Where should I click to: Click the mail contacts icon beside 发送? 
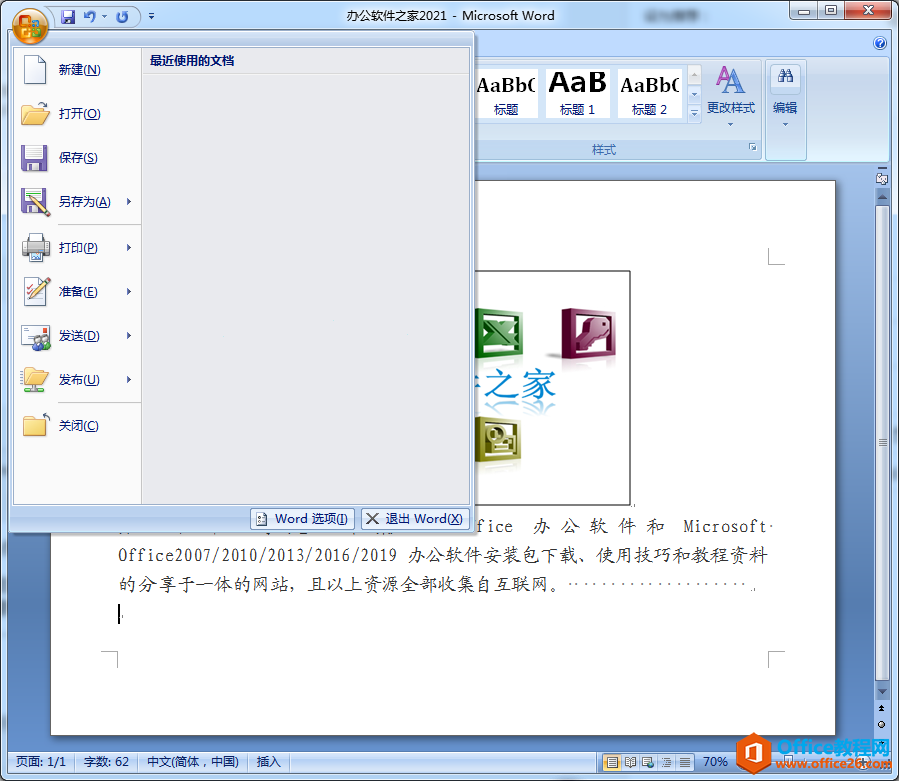coord(36,337)
